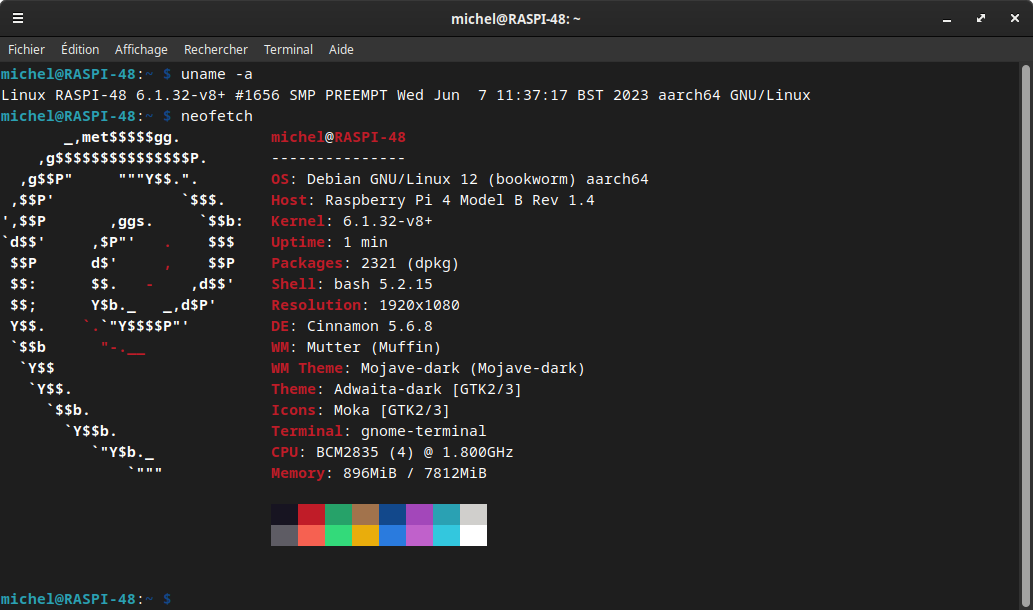Minimize the terminal window
This screenshot has height=610, width=1033.
click(947, 19)
